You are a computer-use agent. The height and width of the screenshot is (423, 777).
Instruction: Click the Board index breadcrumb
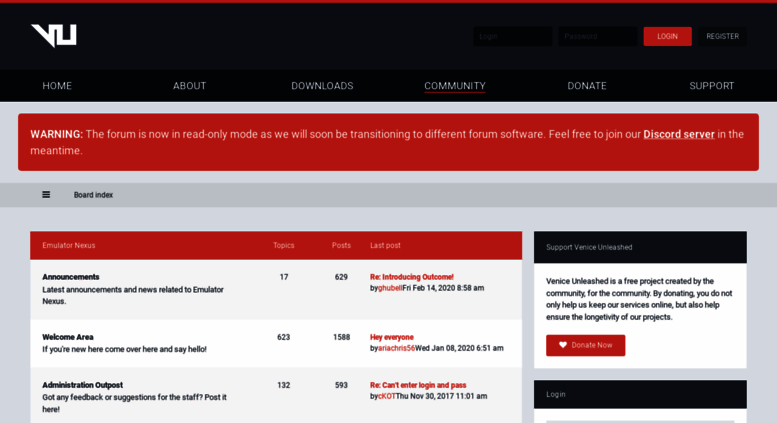pyautogui.click(x=93, y=195)
